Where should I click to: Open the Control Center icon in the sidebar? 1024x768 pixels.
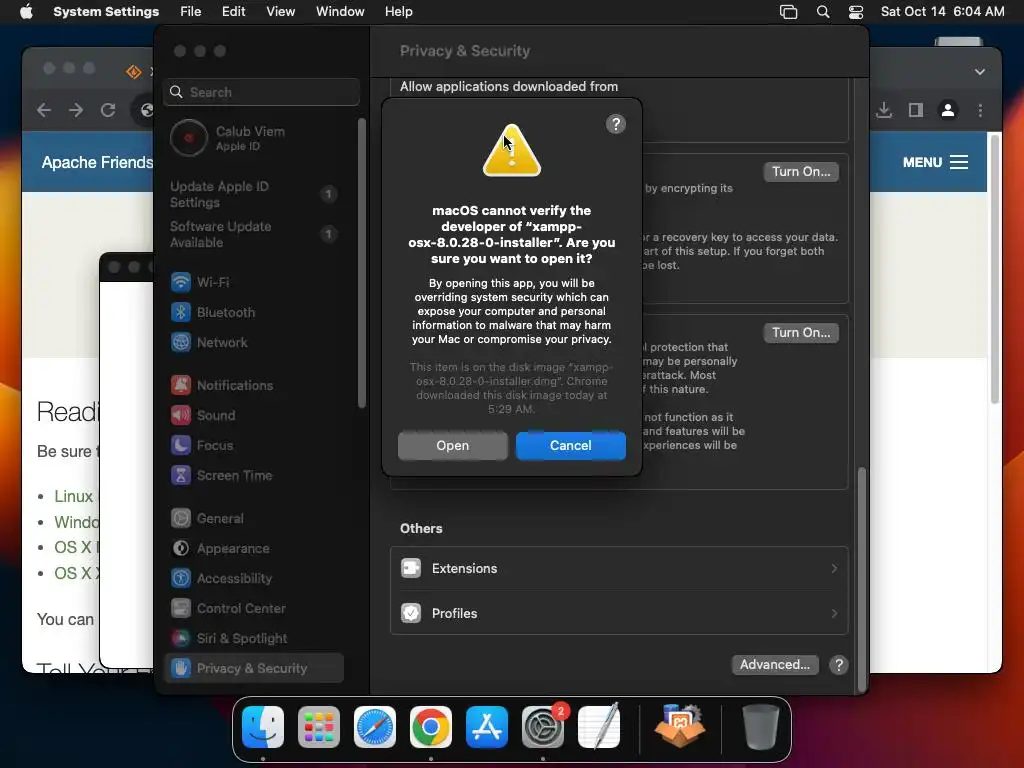click(x=181, y=609)
